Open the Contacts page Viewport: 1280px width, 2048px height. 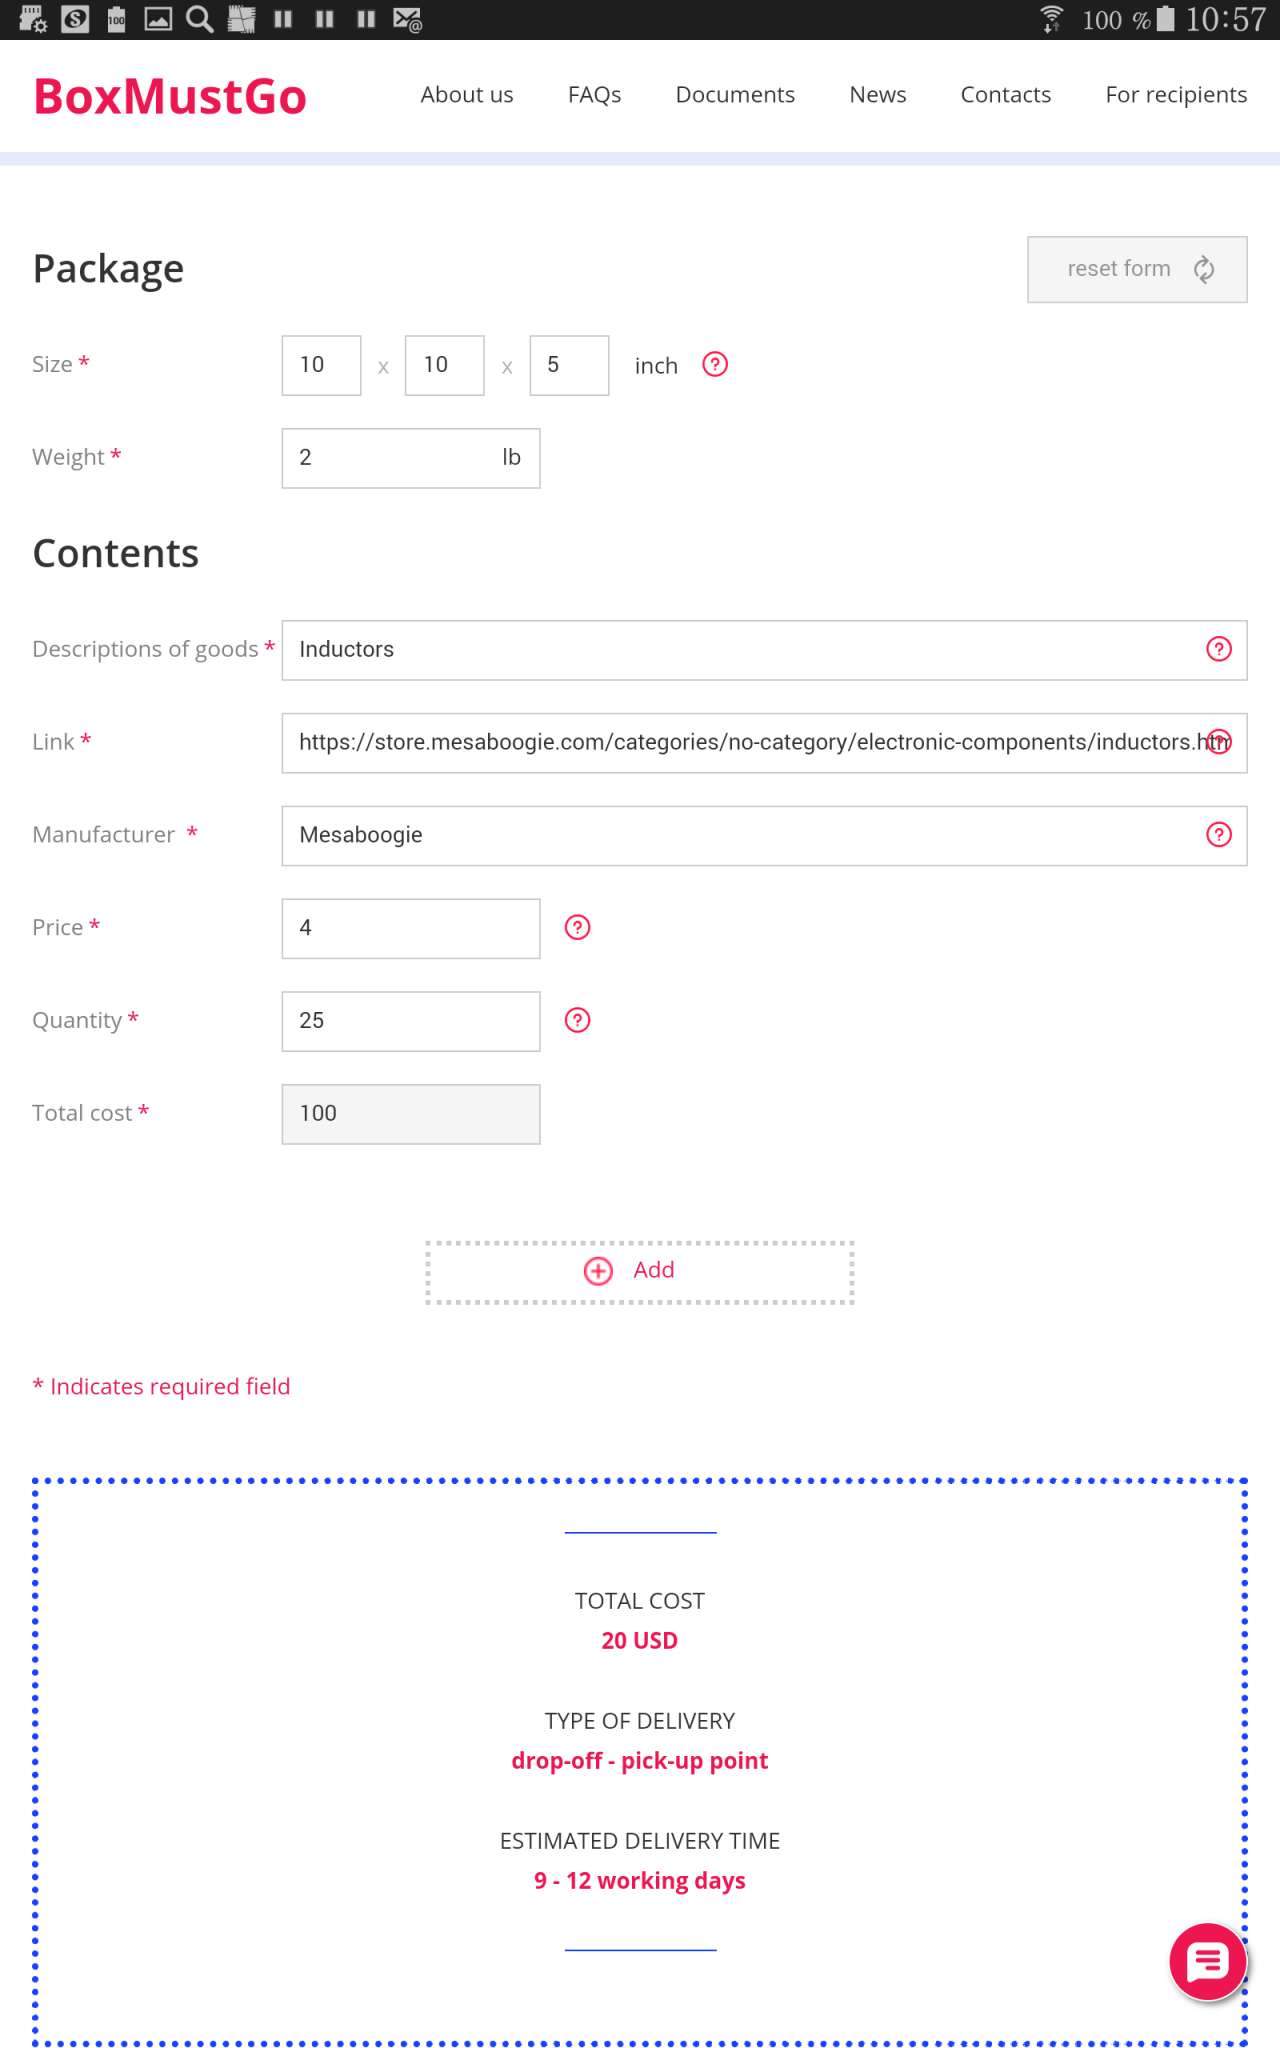(x=1005, y=95)
